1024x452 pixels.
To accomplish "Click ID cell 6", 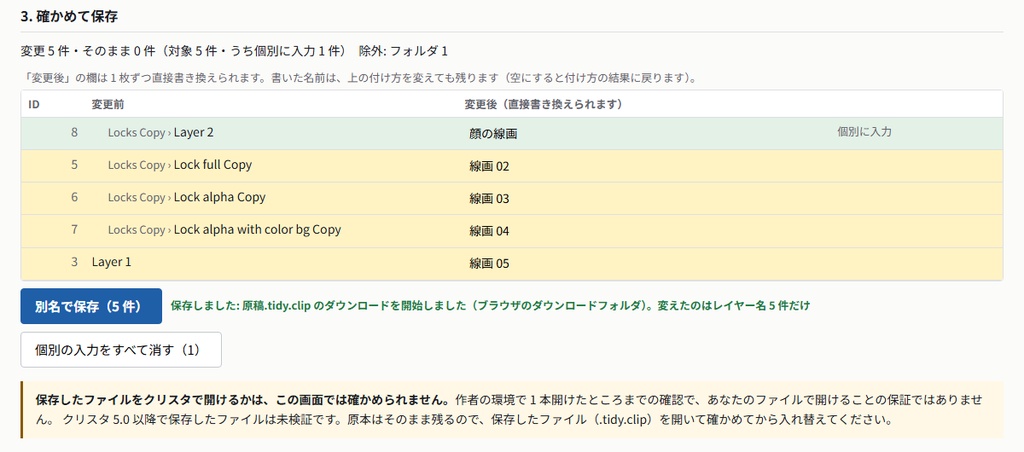I will tap(74, 197).
